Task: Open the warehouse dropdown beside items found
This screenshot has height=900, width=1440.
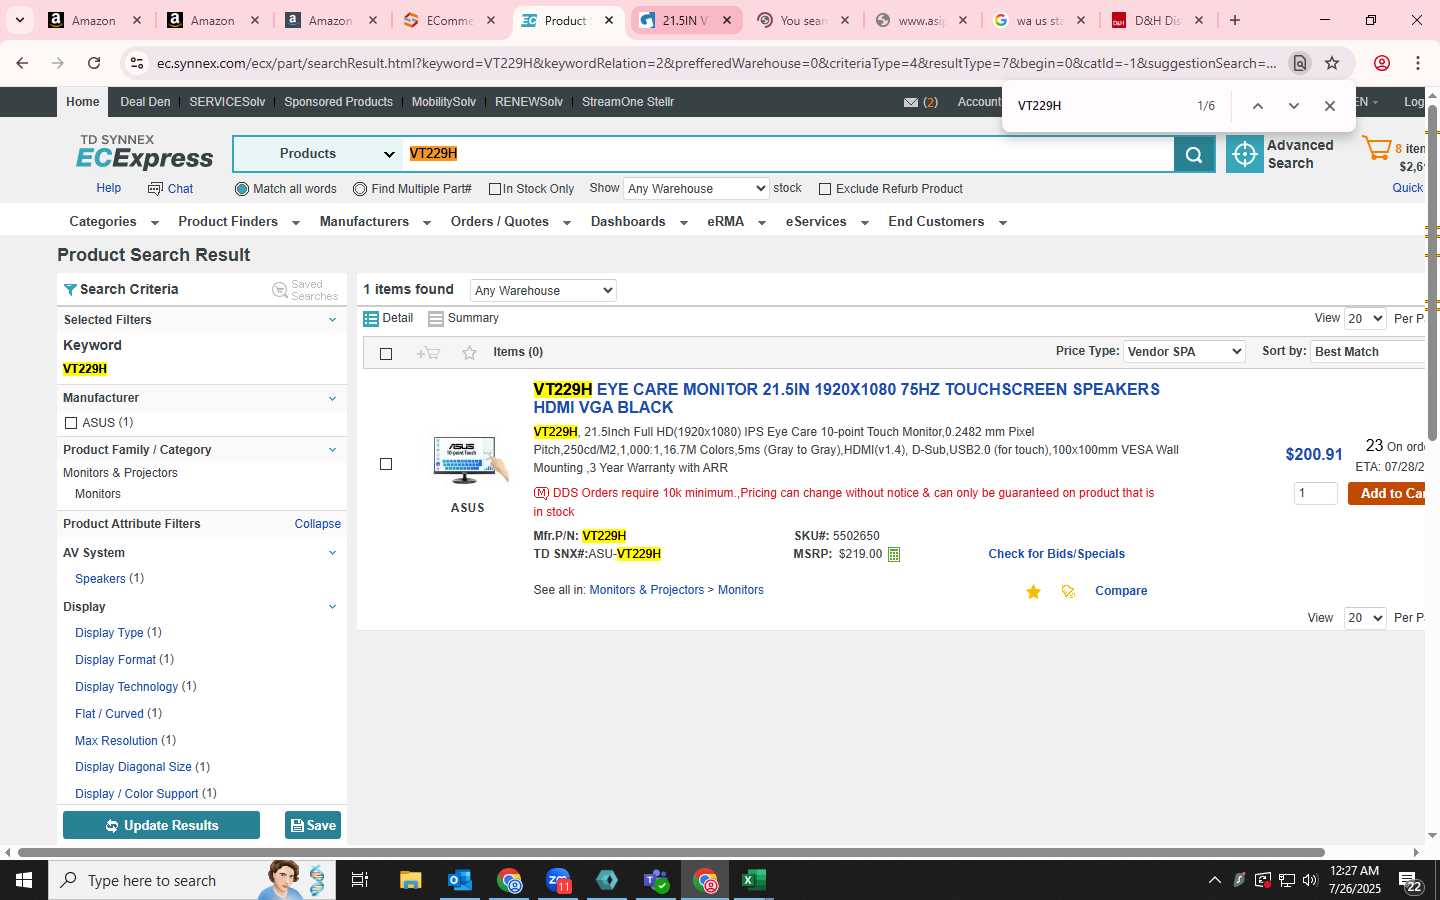Action: pyautogui.click(x=543, y=290)
